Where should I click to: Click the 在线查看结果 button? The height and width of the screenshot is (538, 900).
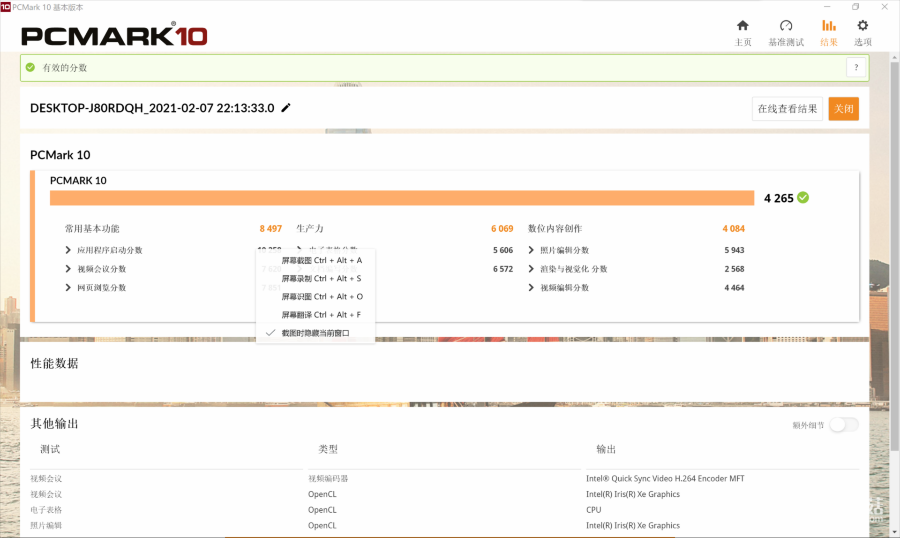click(787, 109)
